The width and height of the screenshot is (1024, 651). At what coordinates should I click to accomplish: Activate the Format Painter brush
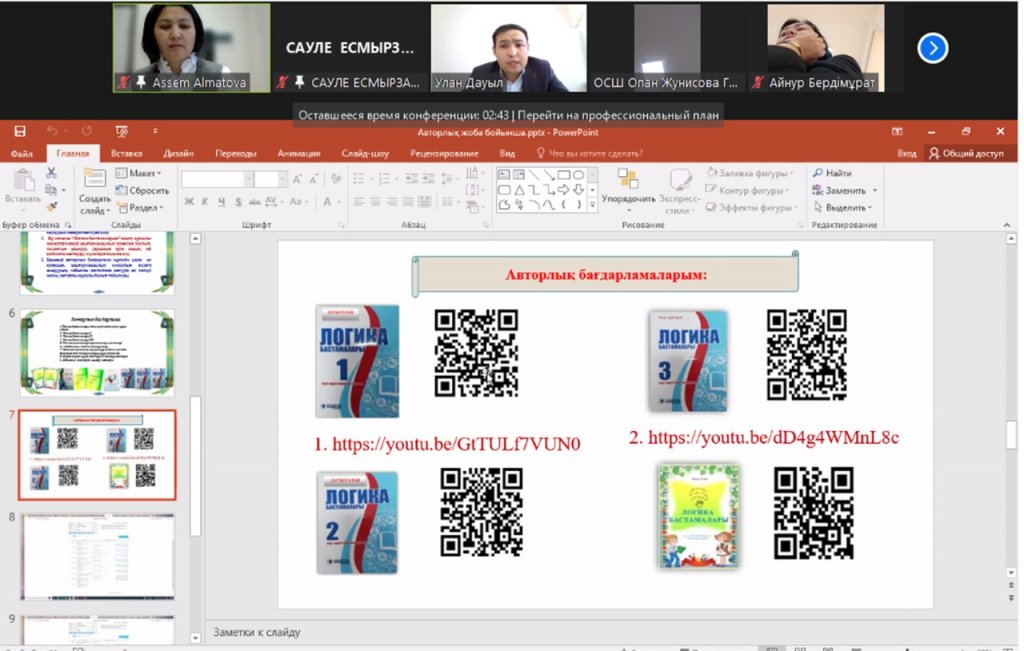51,206
